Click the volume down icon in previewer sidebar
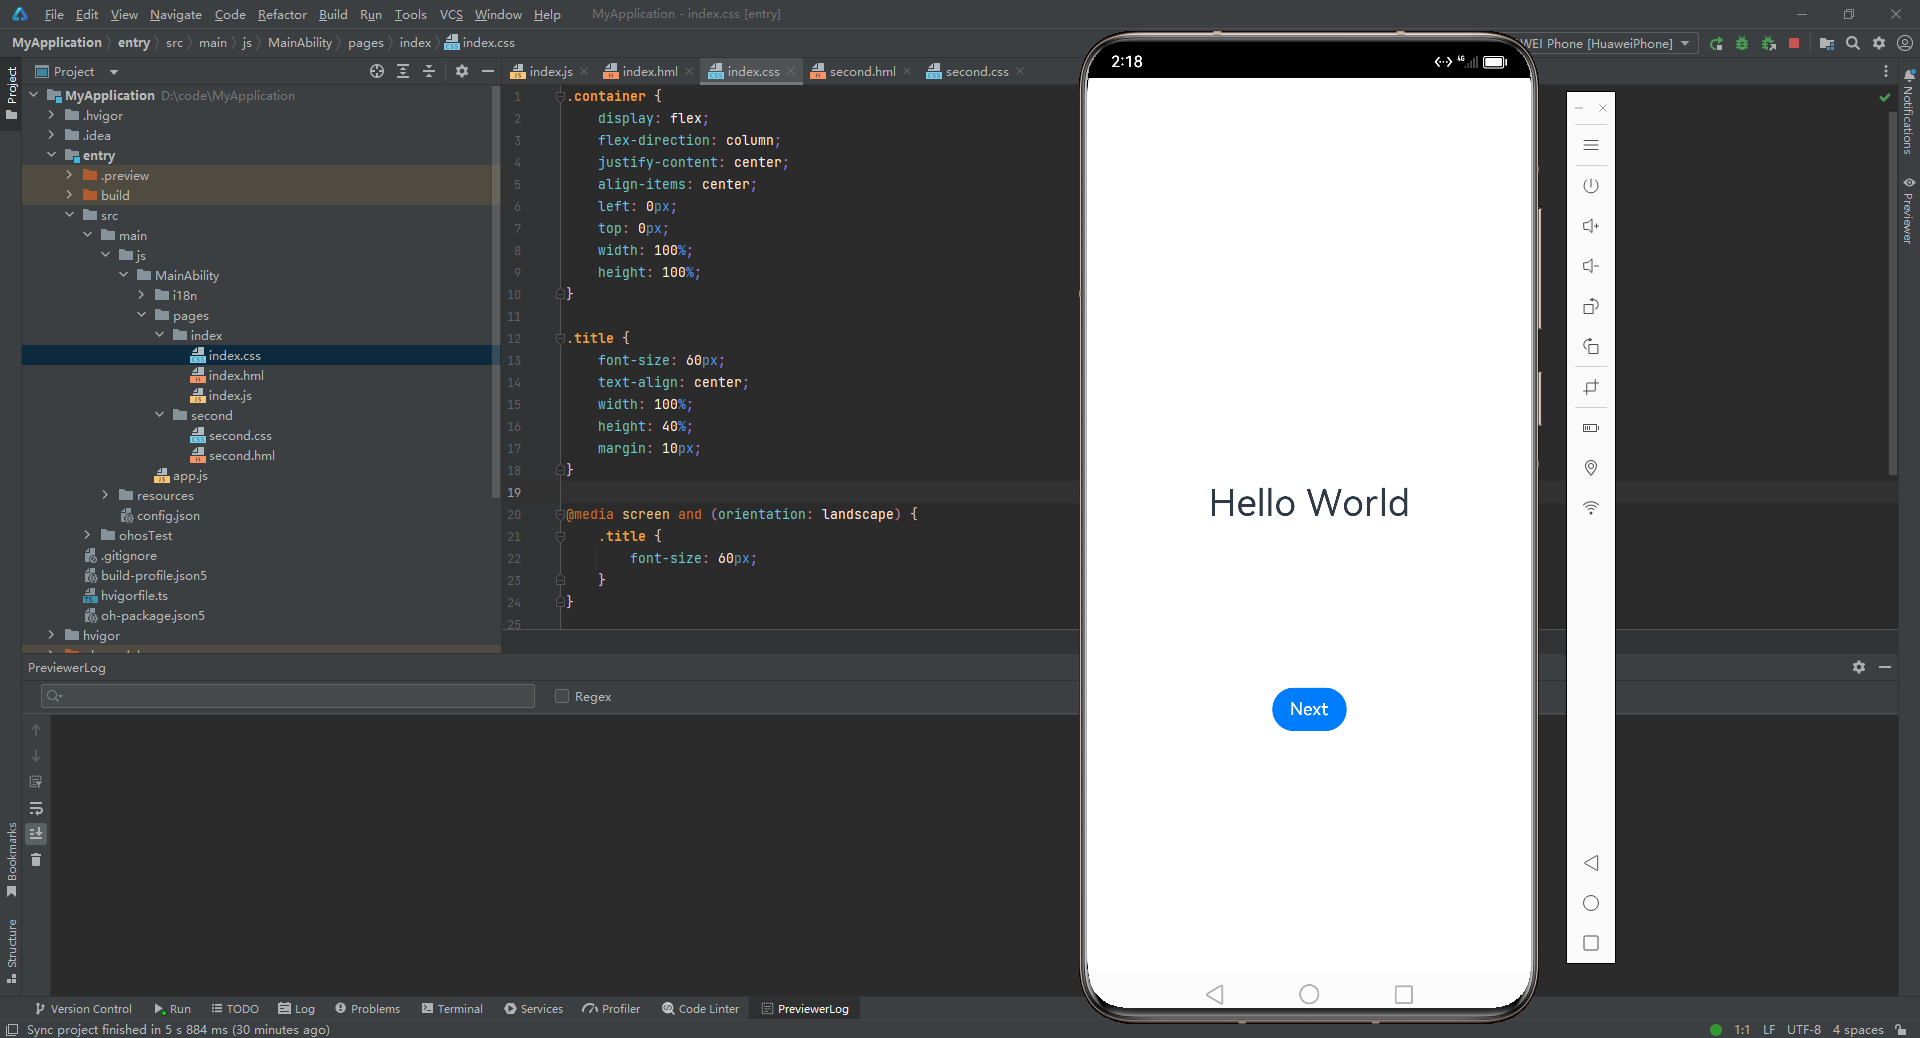Image resolution: width=1920 pixels, height=1038 pixels. click(1591, 266)
